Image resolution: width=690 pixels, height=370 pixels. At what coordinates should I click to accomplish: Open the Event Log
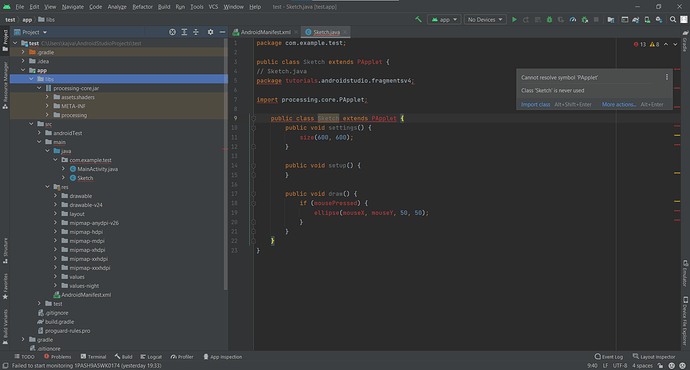[x=609, y=357]
